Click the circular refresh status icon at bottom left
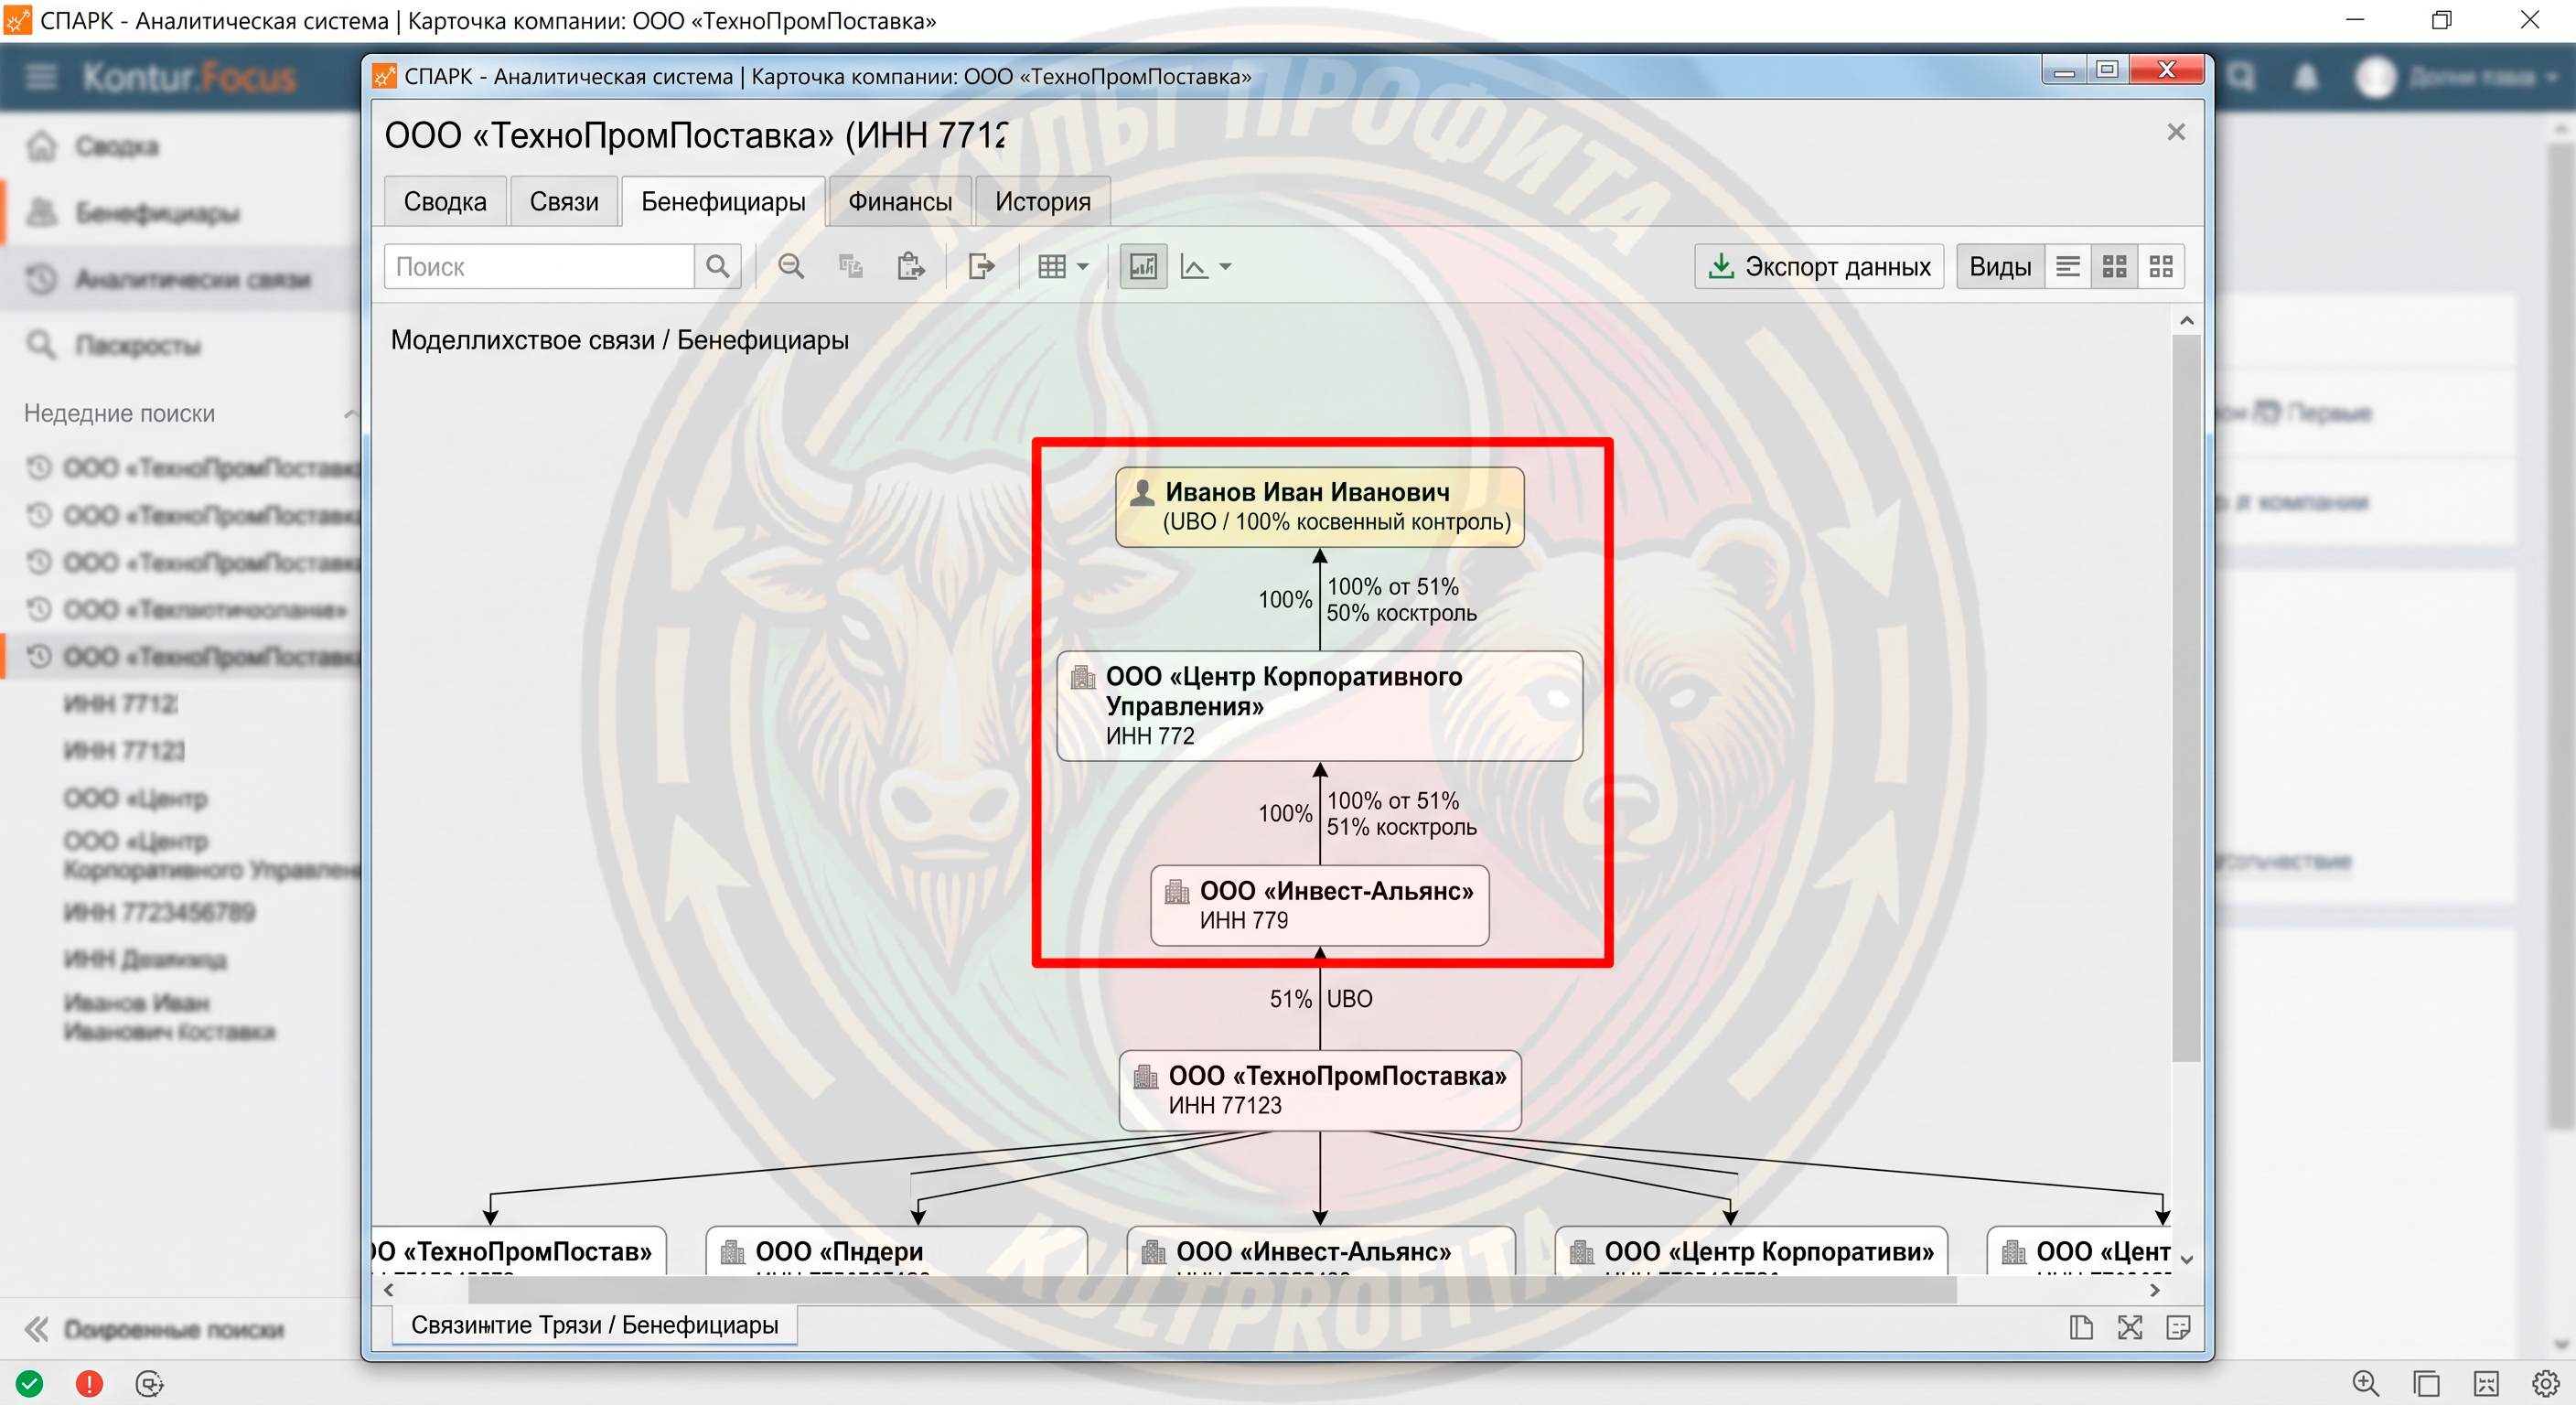Screen dimensions: 2576x1405 149,1384
